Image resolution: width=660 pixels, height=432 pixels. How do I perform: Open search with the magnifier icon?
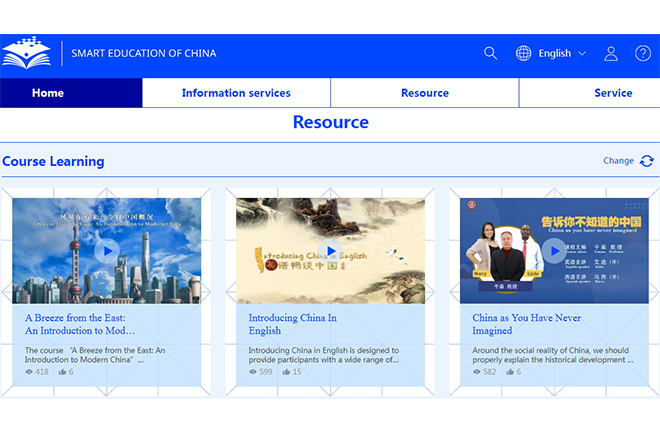pyautogui.click(x=490, y=53)
